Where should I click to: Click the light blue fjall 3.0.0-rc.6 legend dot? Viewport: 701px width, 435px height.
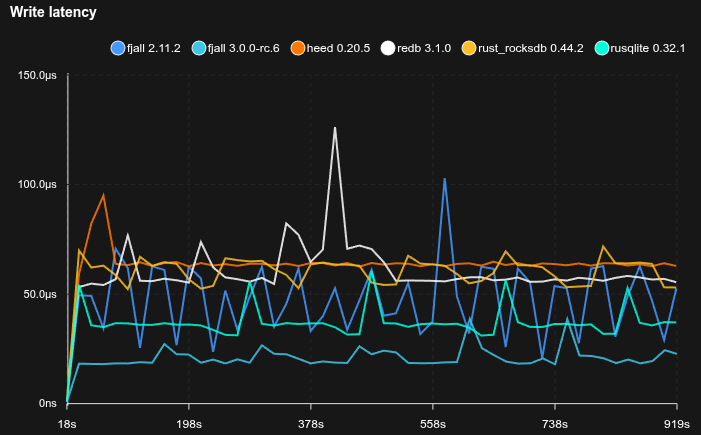[x=200, y=48]
